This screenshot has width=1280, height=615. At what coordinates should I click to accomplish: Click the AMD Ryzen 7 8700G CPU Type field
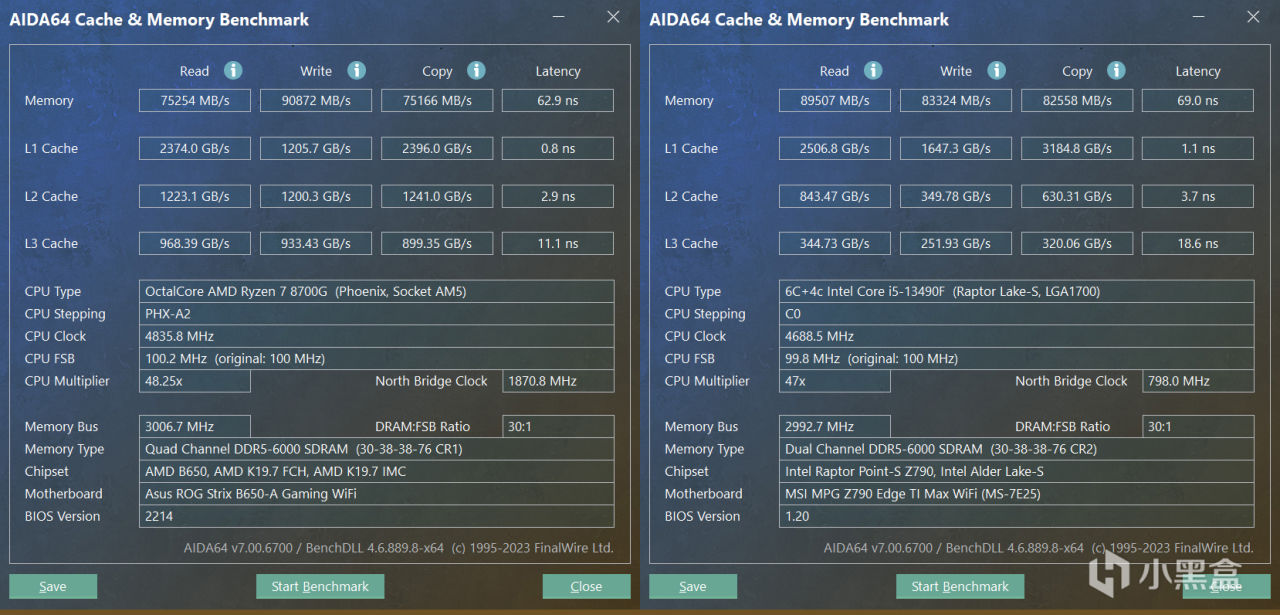pos(377,292)
